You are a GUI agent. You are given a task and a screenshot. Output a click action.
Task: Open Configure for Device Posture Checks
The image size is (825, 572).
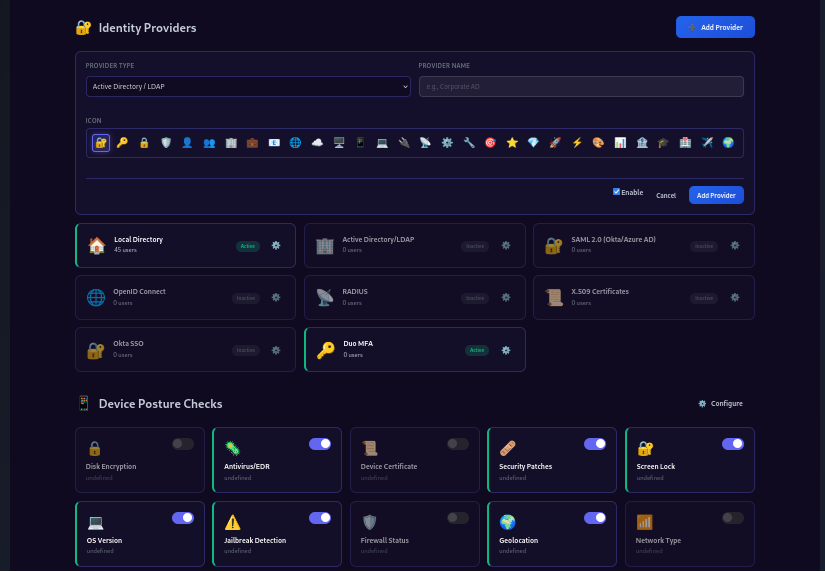(x=720, y=403)
